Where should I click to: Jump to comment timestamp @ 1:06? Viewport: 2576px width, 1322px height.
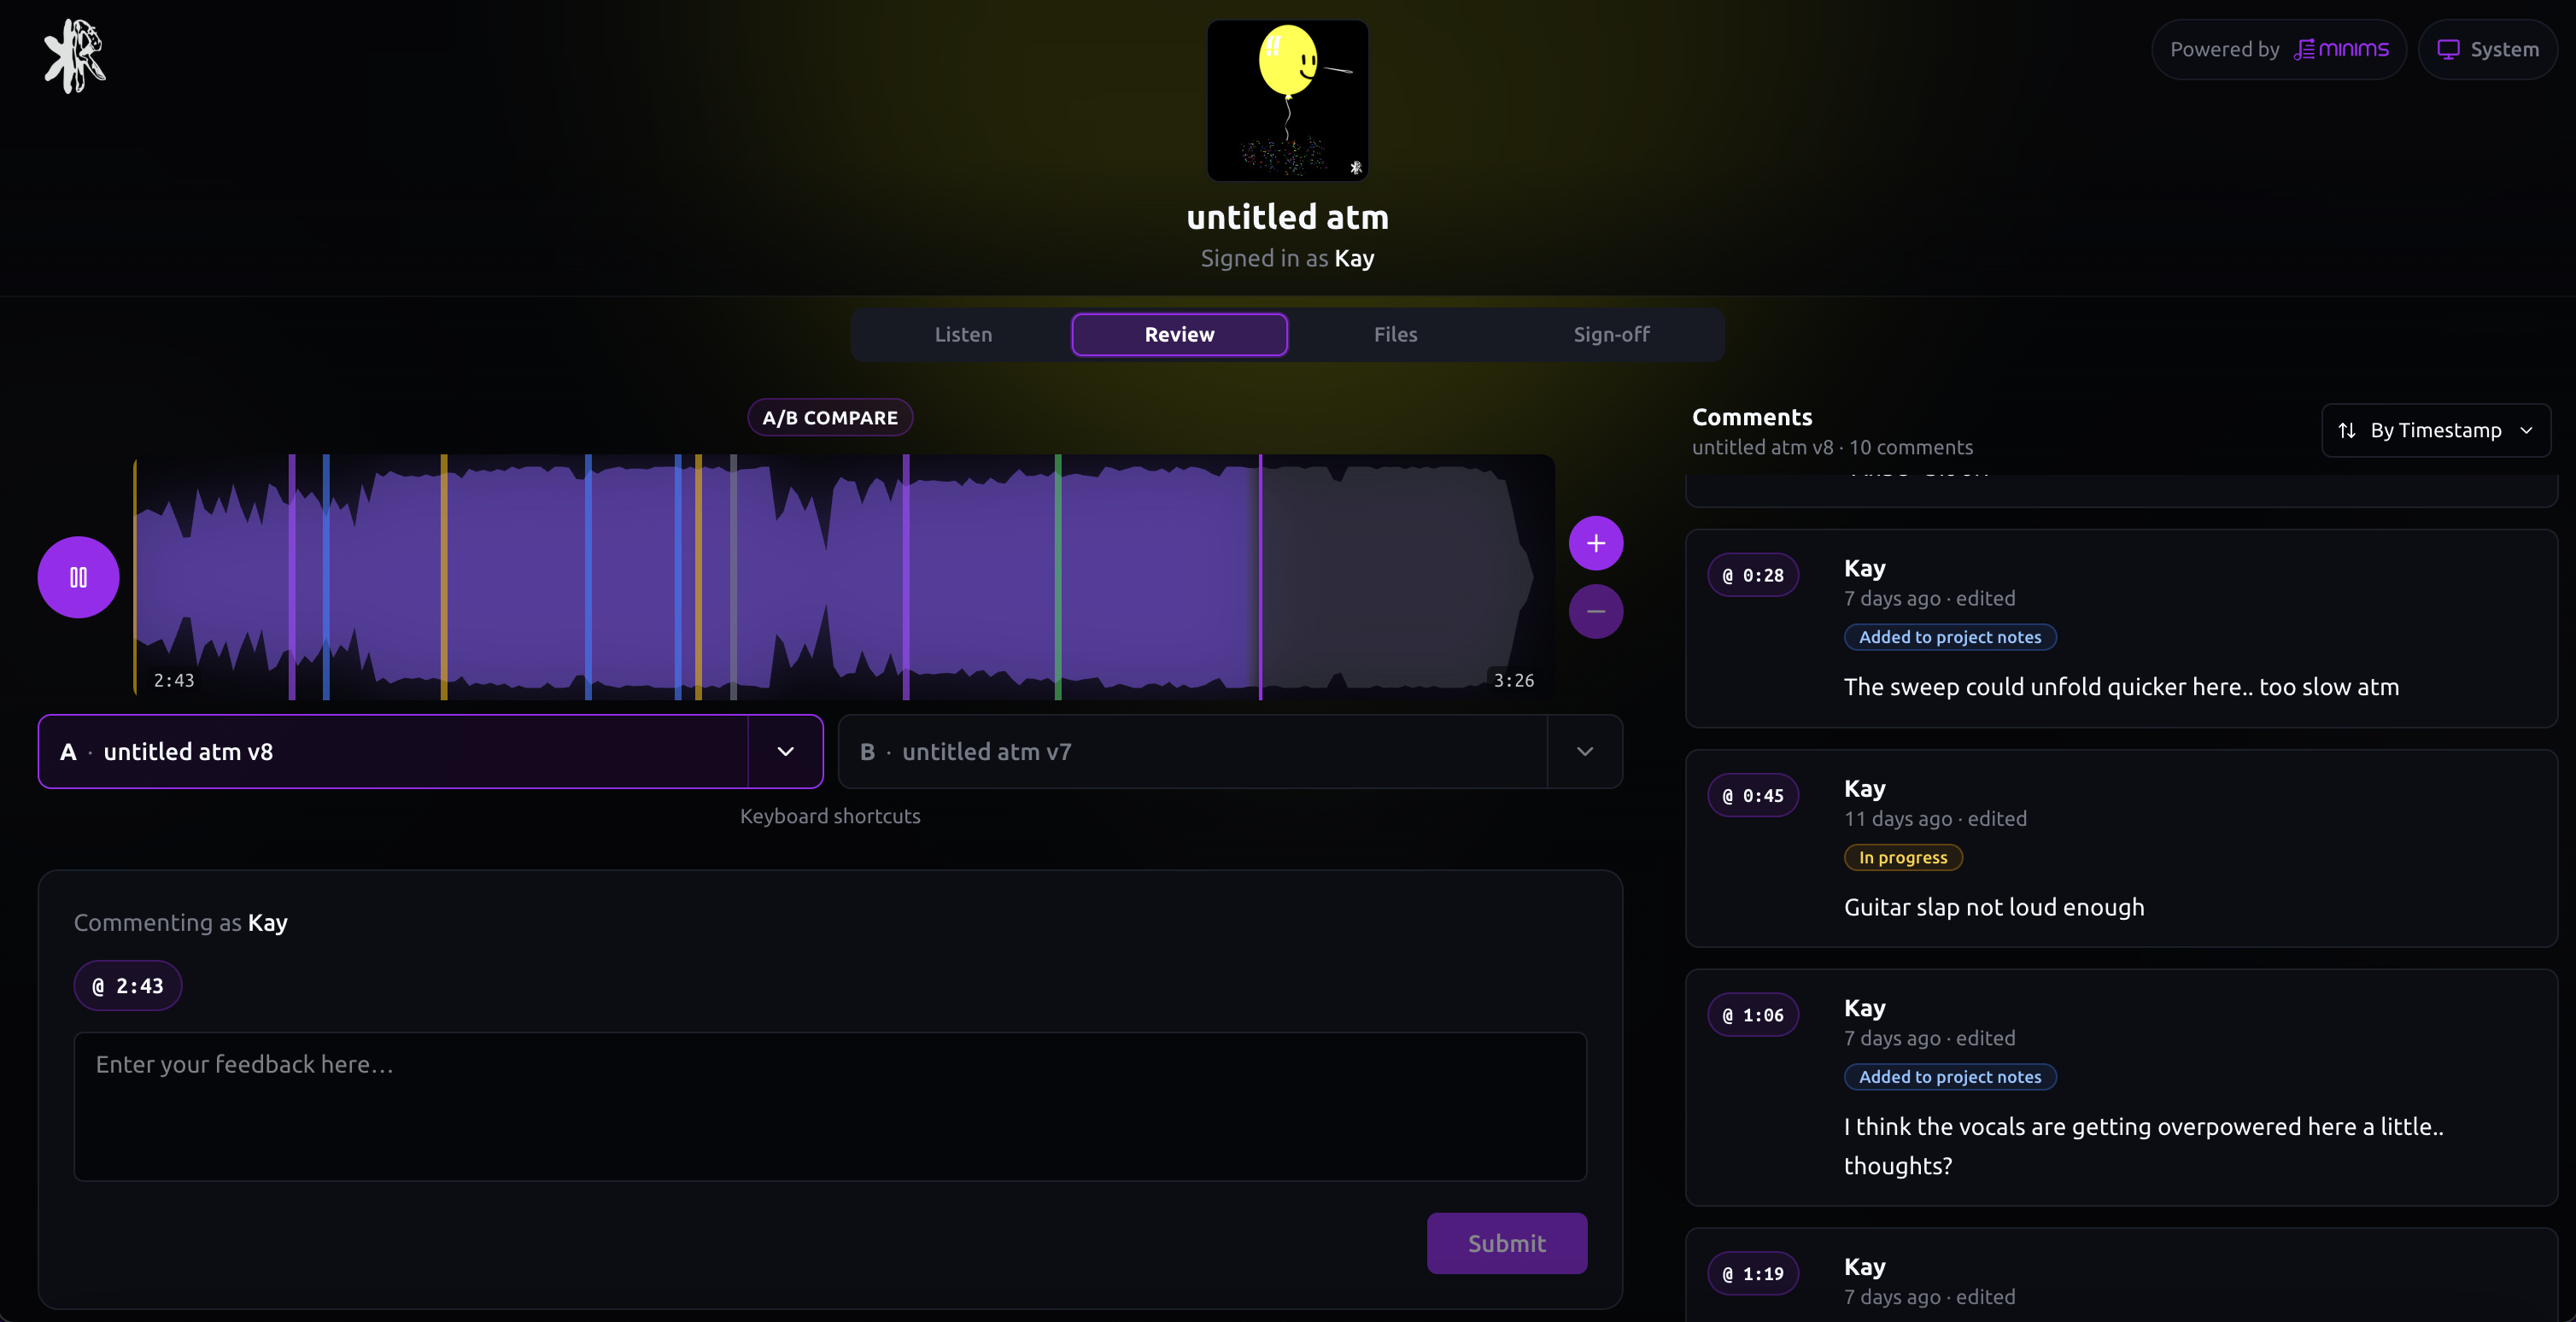1753,1015
